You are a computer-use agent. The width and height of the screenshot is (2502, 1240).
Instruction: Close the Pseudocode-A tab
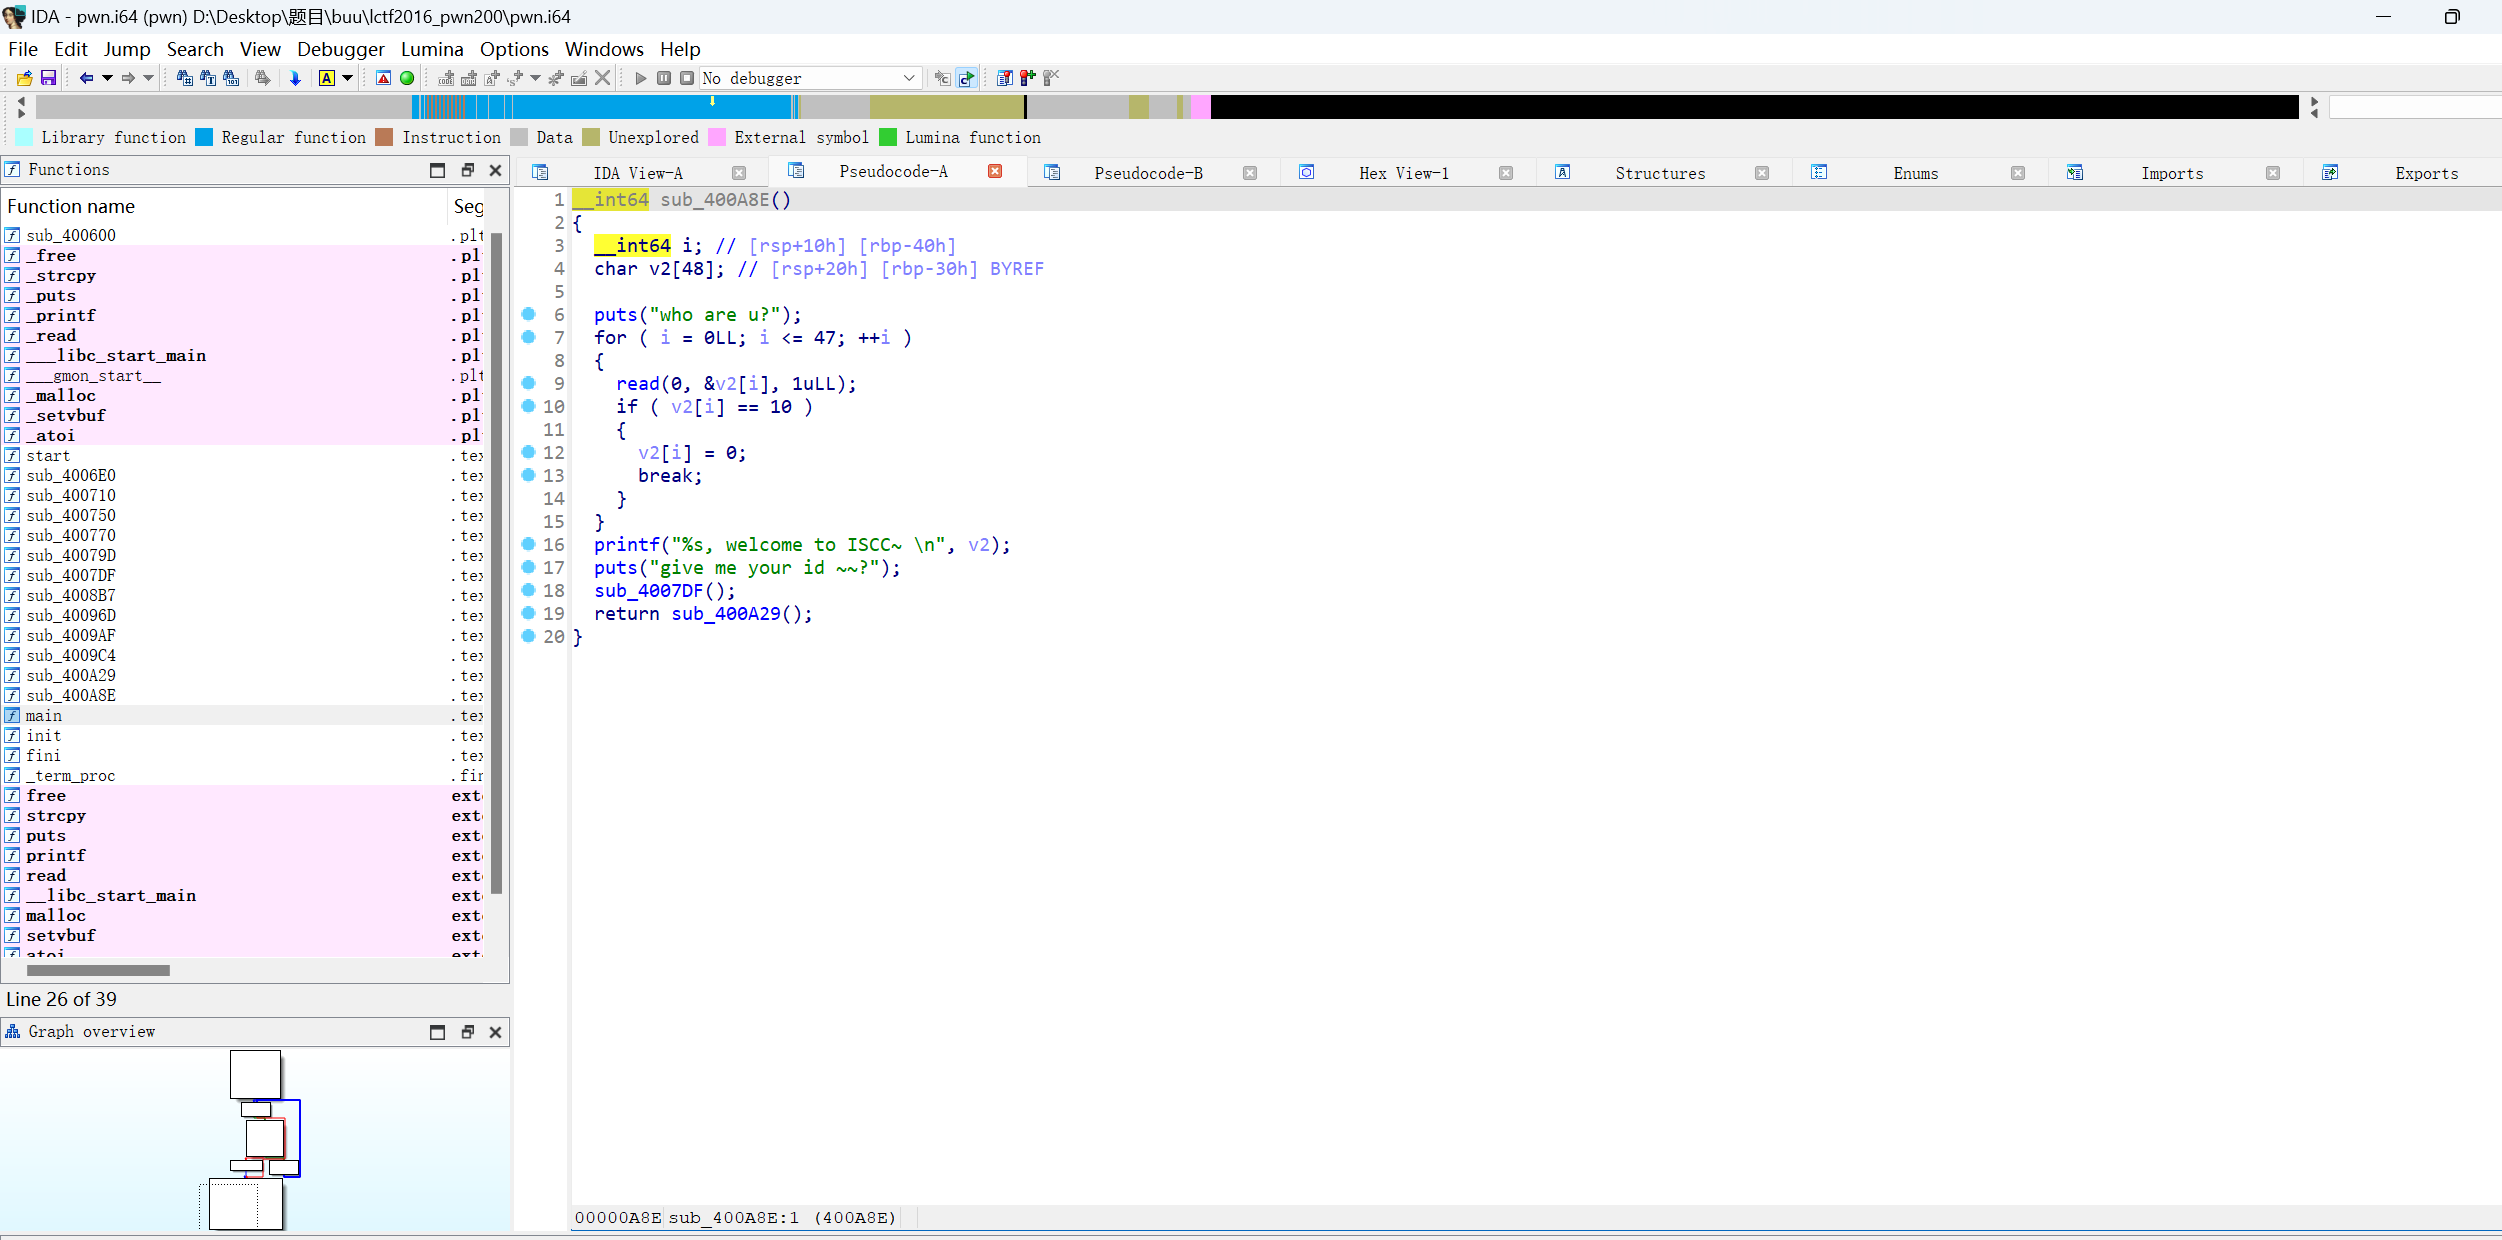click(x=995, y=171)
